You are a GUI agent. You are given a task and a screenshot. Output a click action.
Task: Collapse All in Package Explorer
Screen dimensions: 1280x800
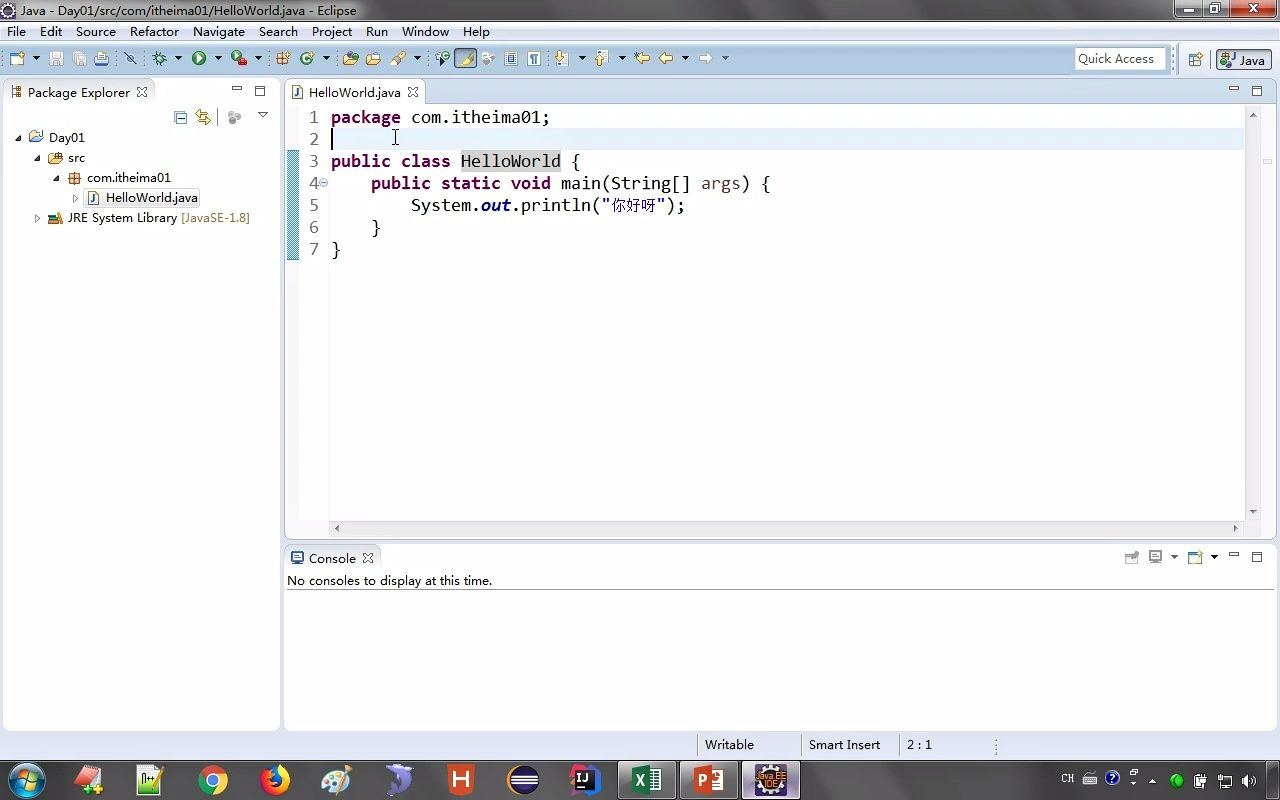tap(181, 117)
